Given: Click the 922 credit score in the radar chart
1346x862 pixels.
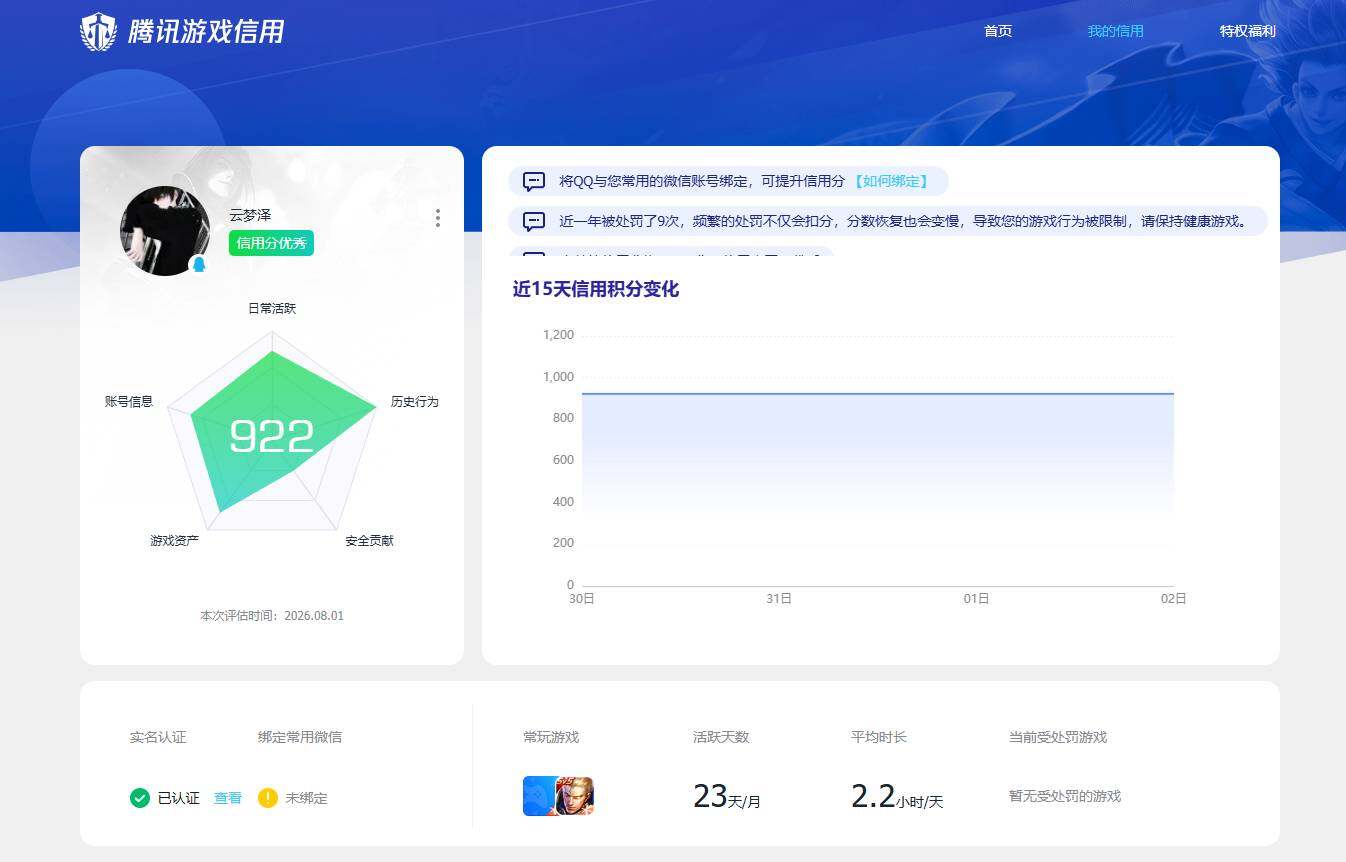Looking at the screenshot, I should tap(272, 437).
